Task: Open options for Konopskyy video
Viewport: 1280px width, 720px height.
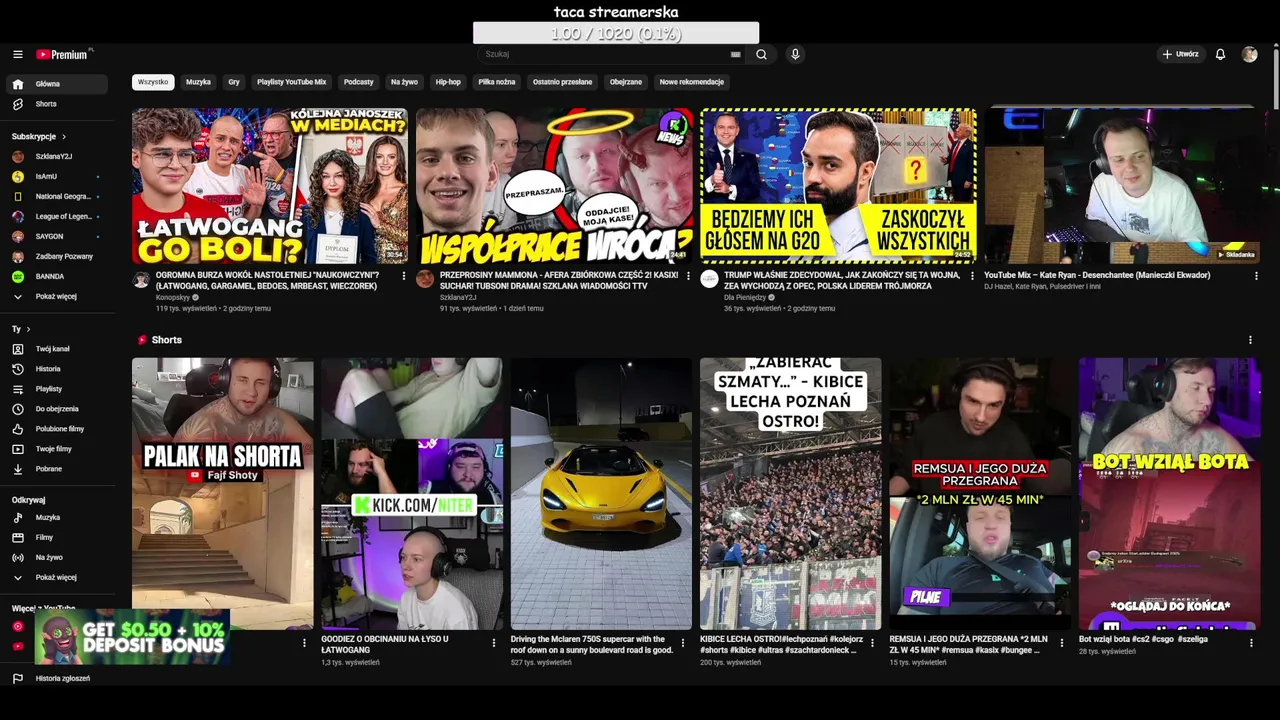Action: (x=404, y=276)
